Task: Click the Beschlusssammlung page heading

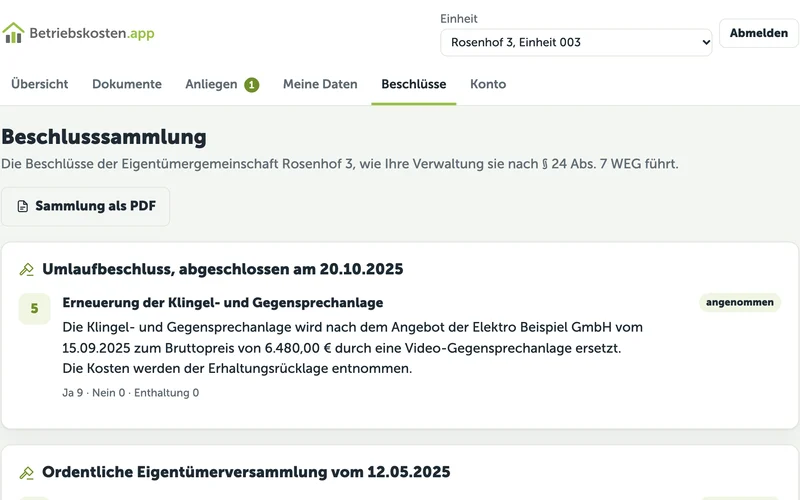Action: [104, 137]
